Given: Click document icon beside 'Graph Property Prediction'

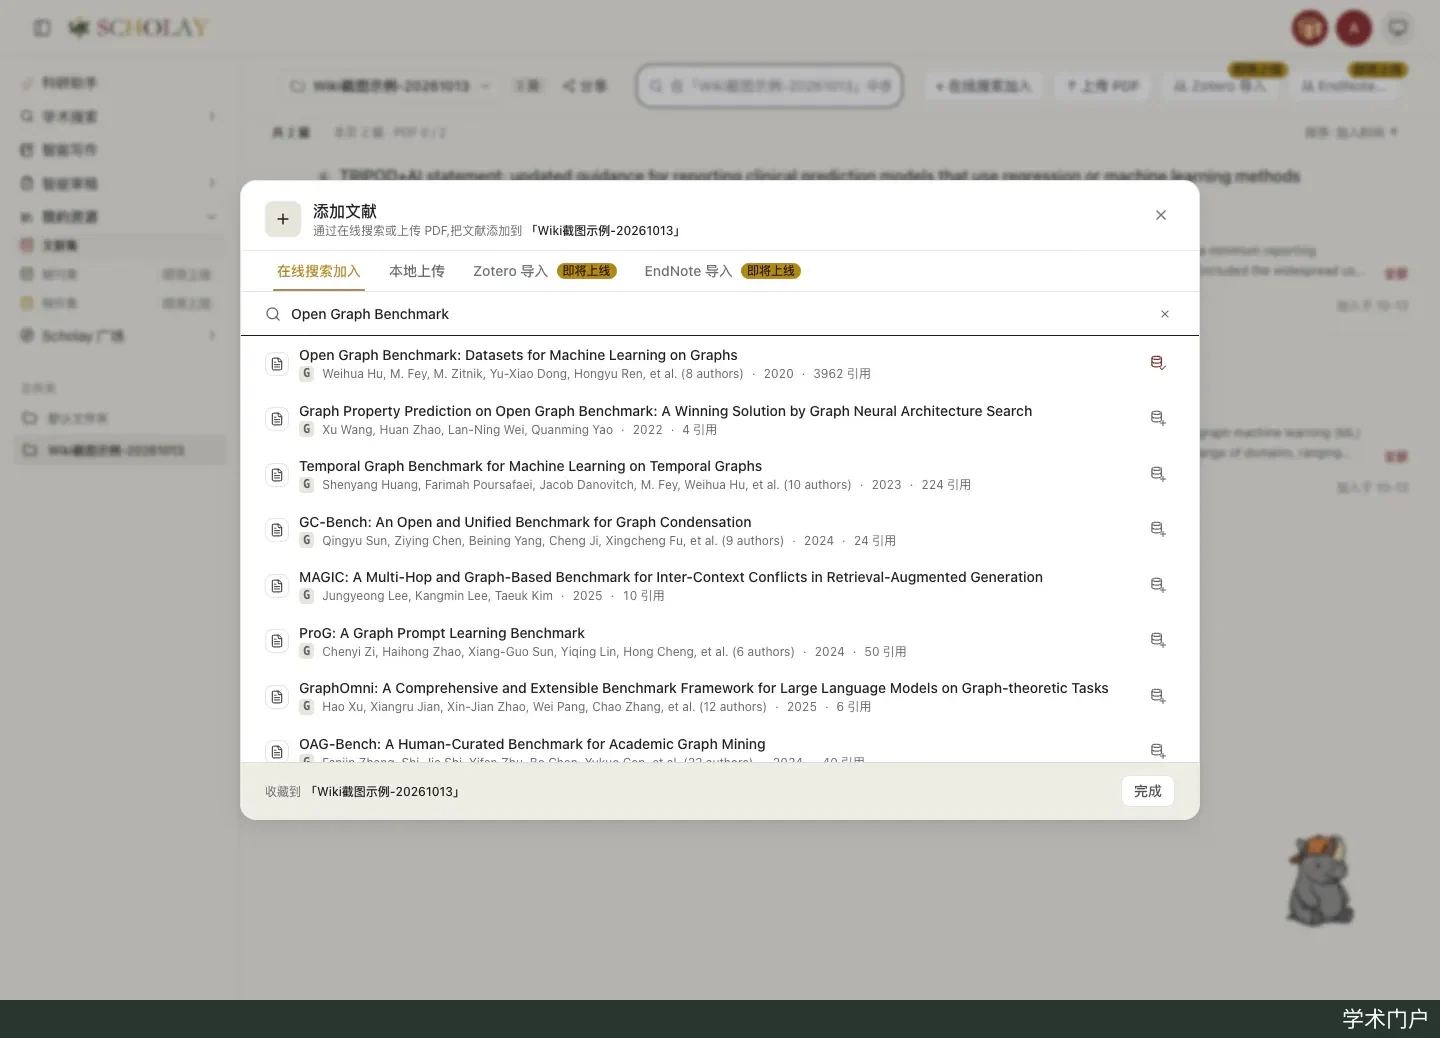Looking at the screenshot, I should (x=277, y=419).
